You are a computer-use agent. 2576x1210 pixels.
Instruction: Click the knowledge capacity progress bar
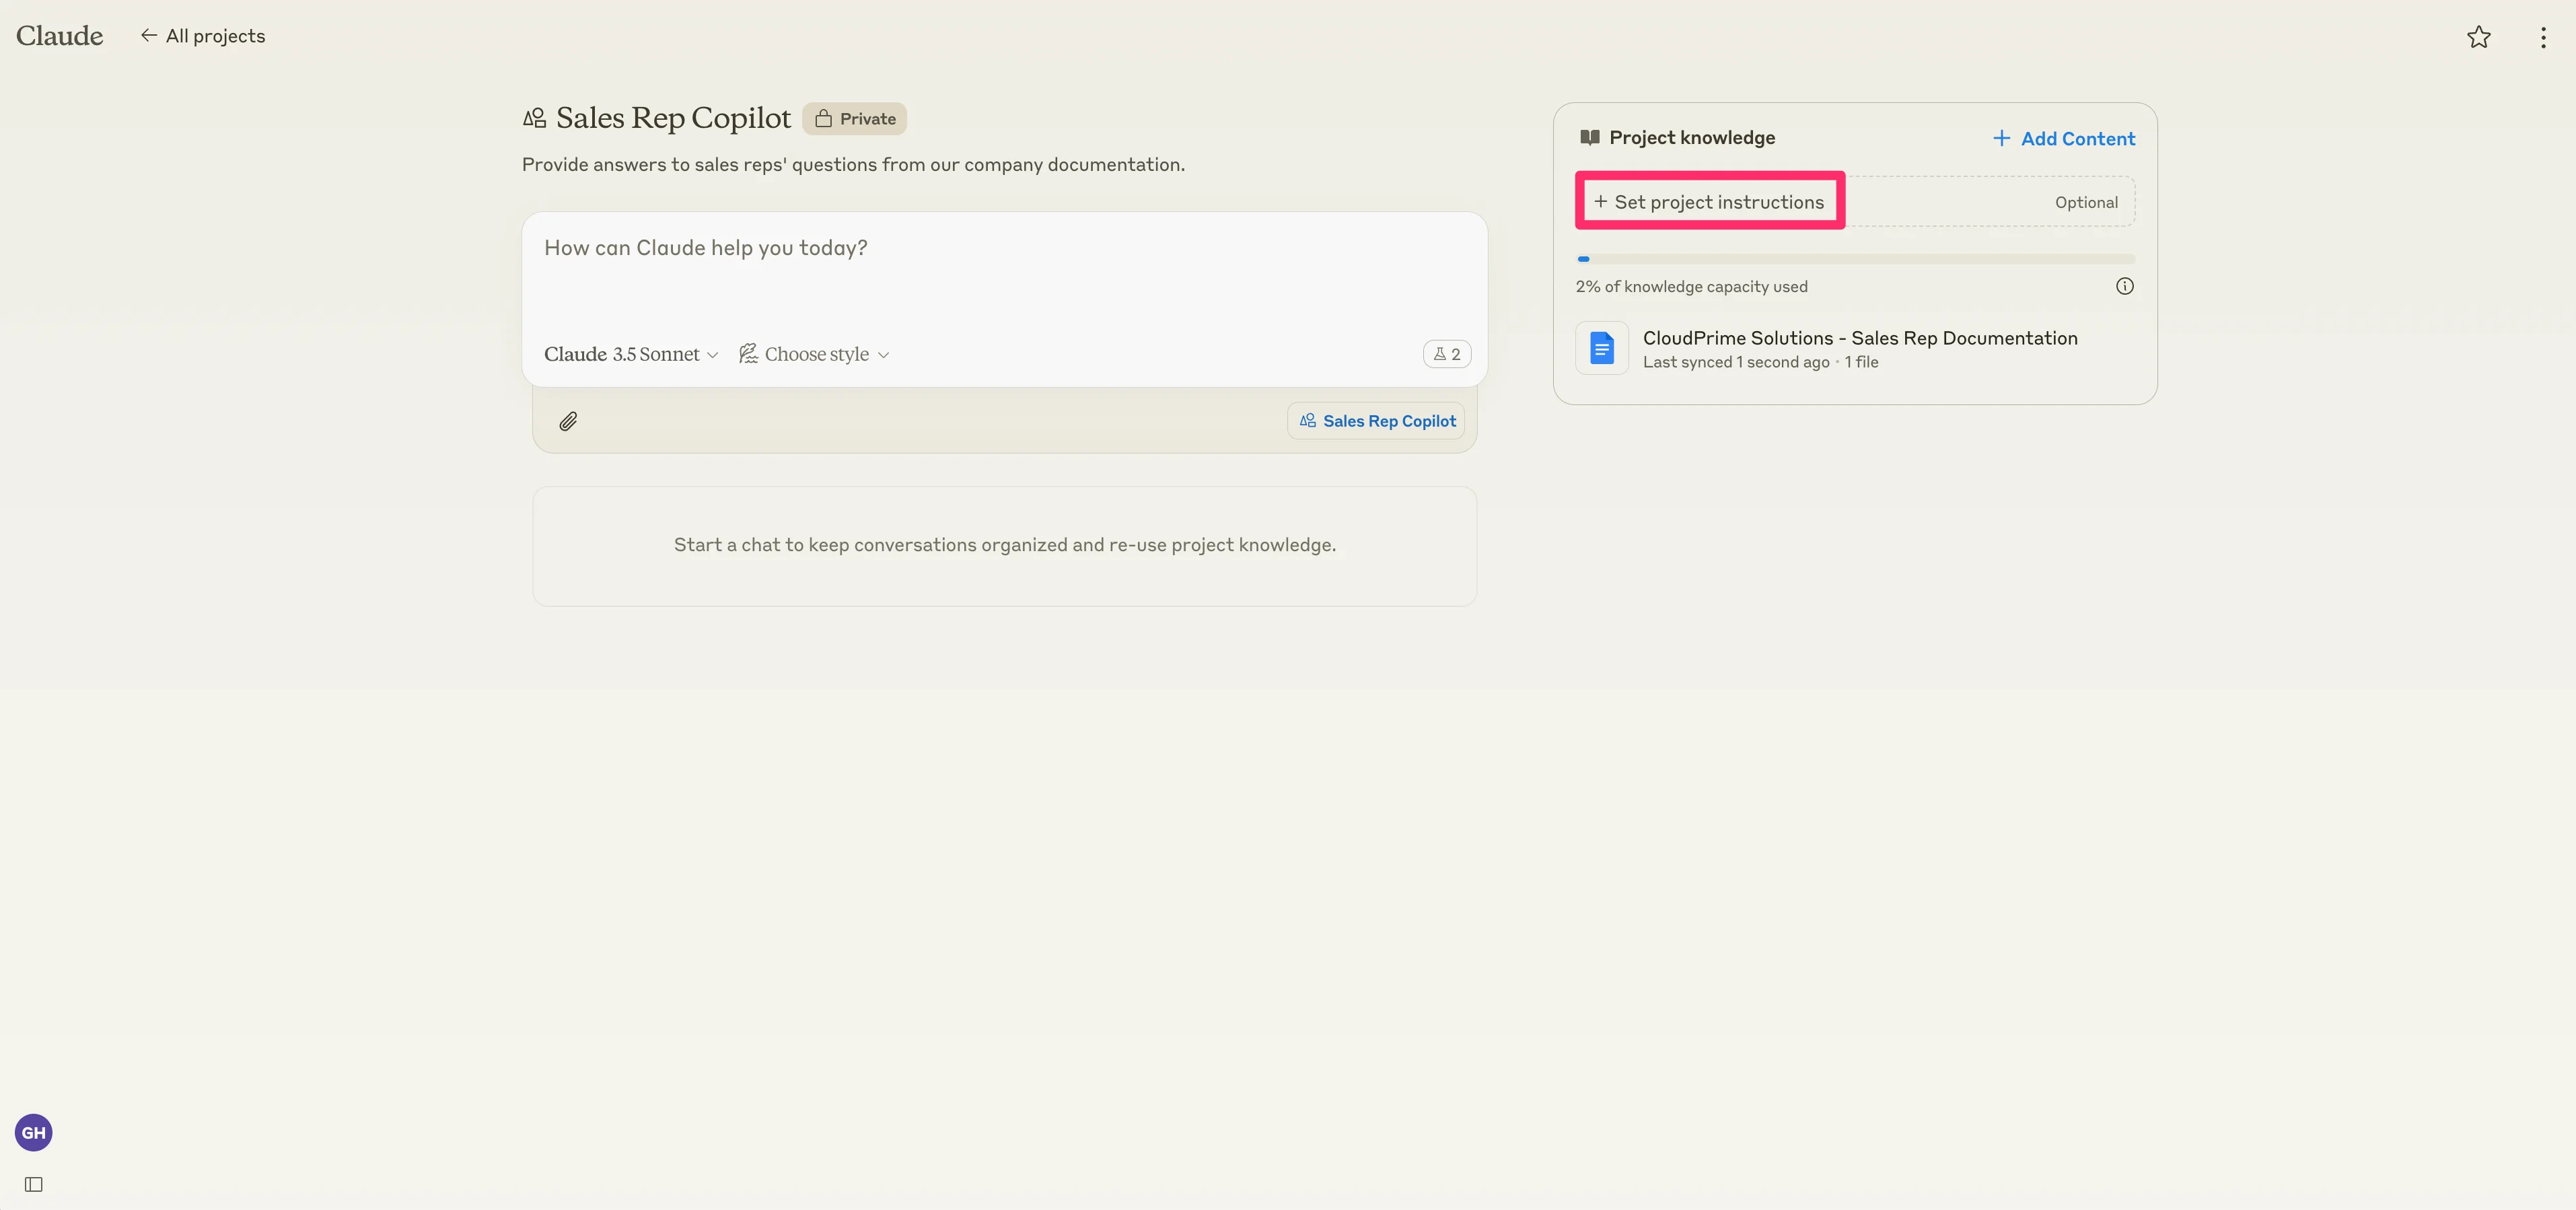point(1854,259)
